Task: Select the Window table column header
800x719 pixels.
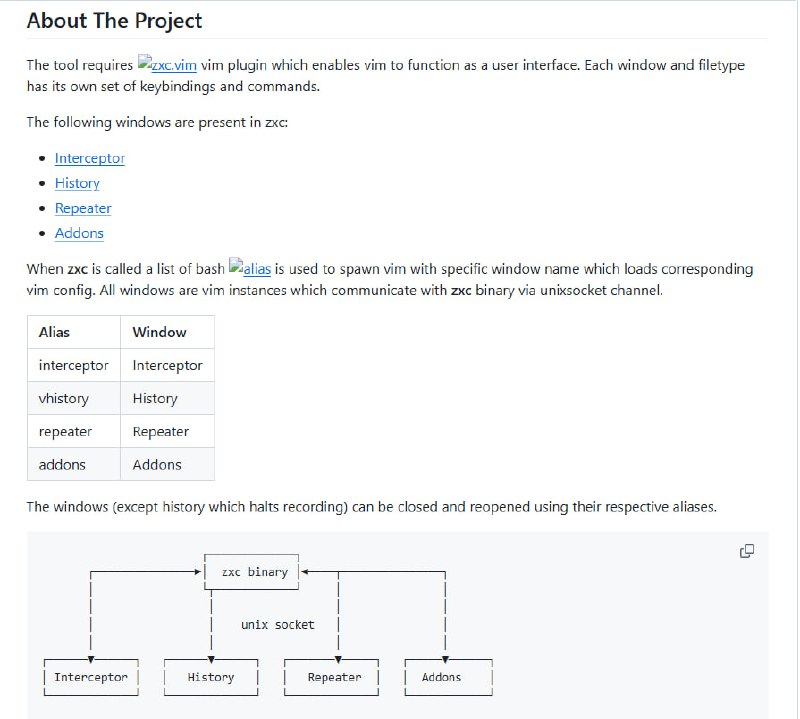Action: point(159,332)
